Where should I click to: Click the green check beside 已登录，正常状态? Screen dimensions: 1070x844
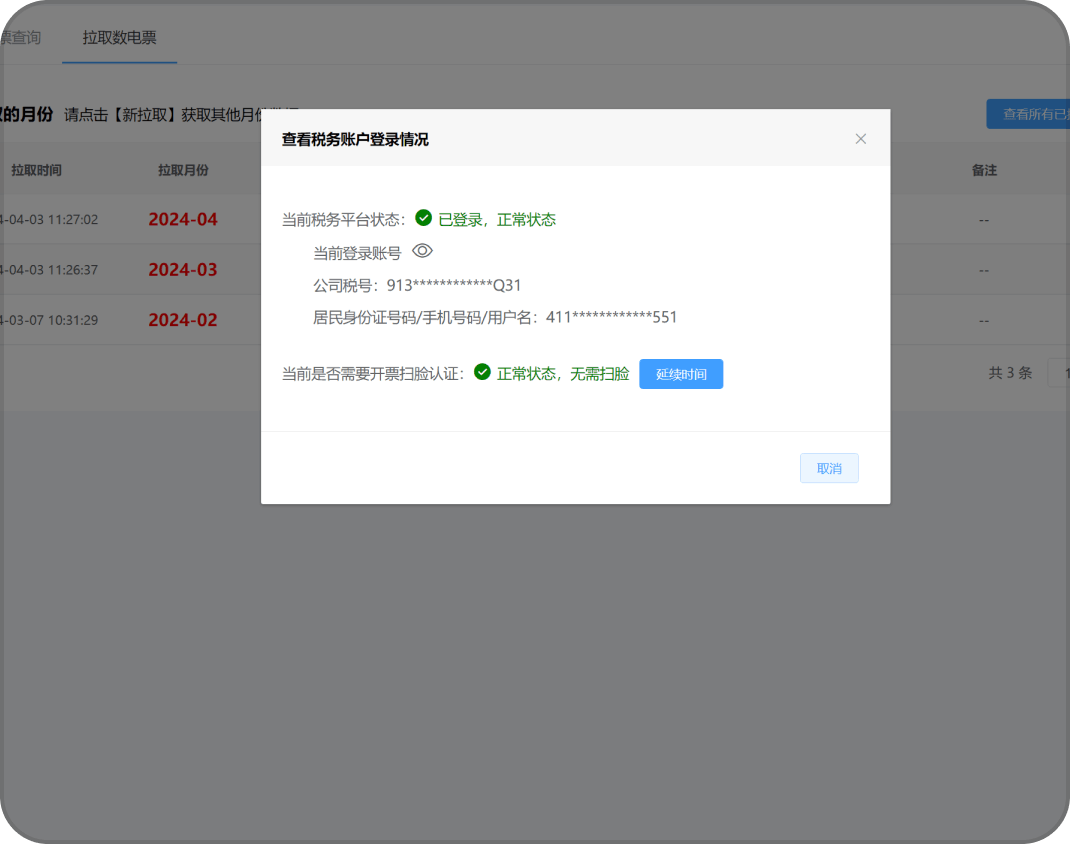tap(424, 218)
